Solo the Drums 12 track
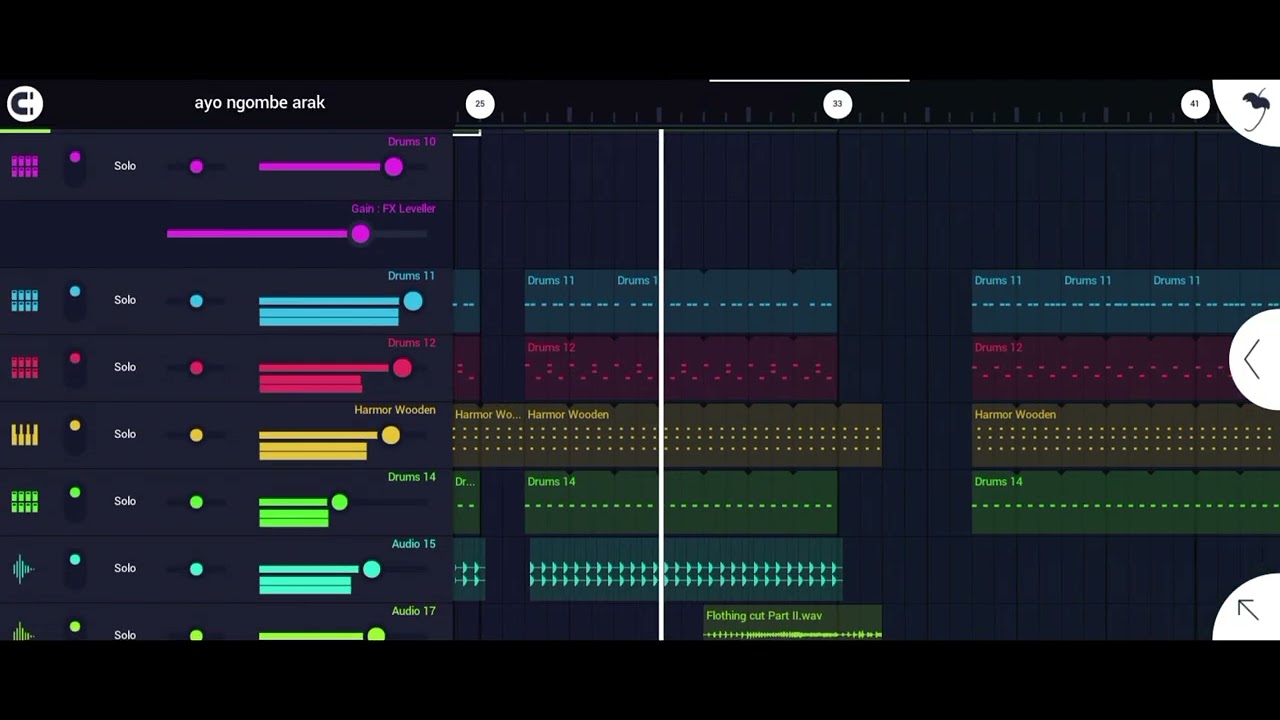This screenshot has width=1280, height=720. (125, 367)
